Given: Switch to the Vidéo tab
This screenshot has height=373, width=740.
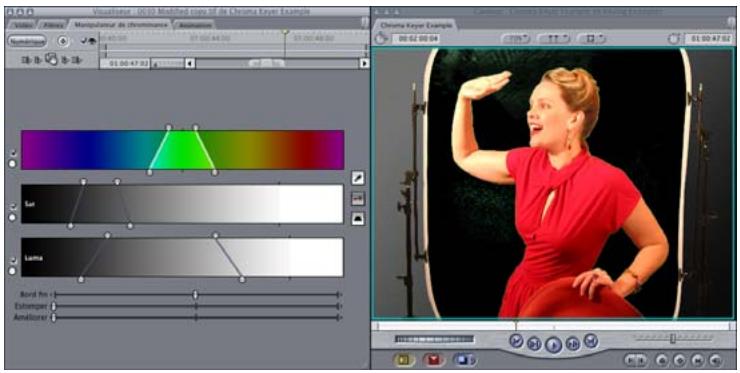Looking at the screenshot, I should click(x=23, y=25).
